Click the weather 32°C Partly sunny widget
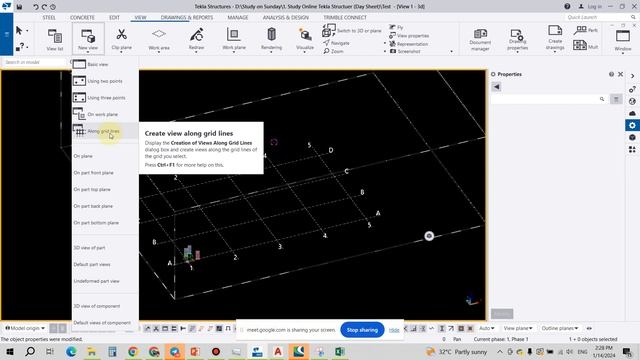 (x=457, y=351)
